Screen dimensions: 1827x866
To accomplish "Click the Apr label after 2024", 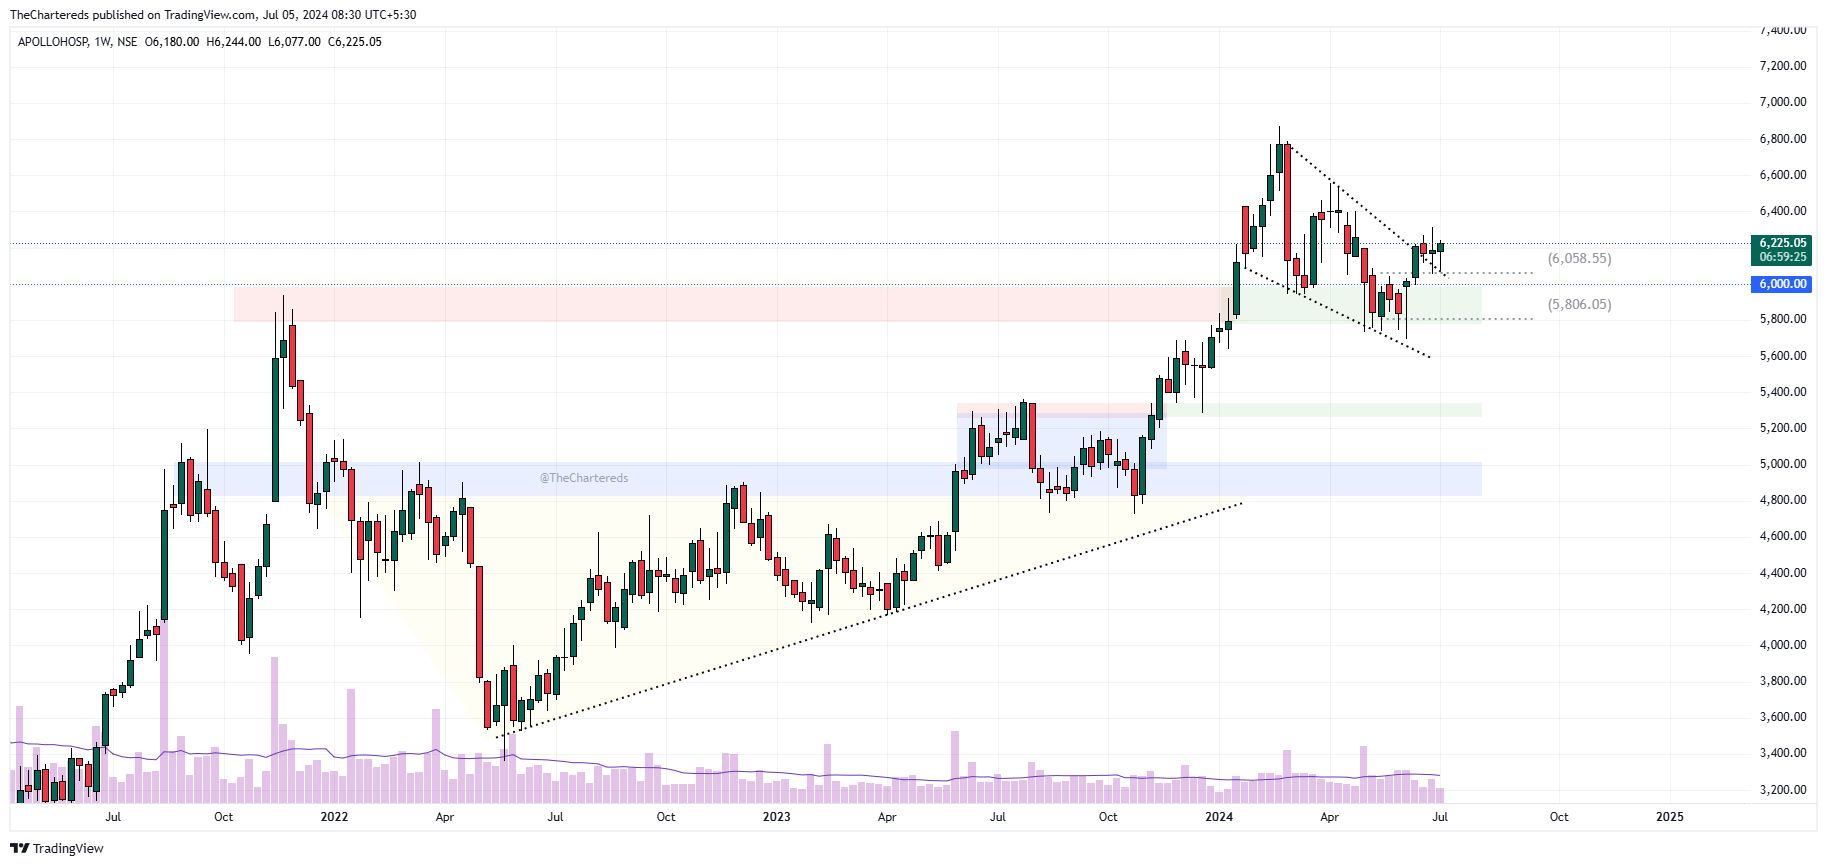I will (1329, 817).
